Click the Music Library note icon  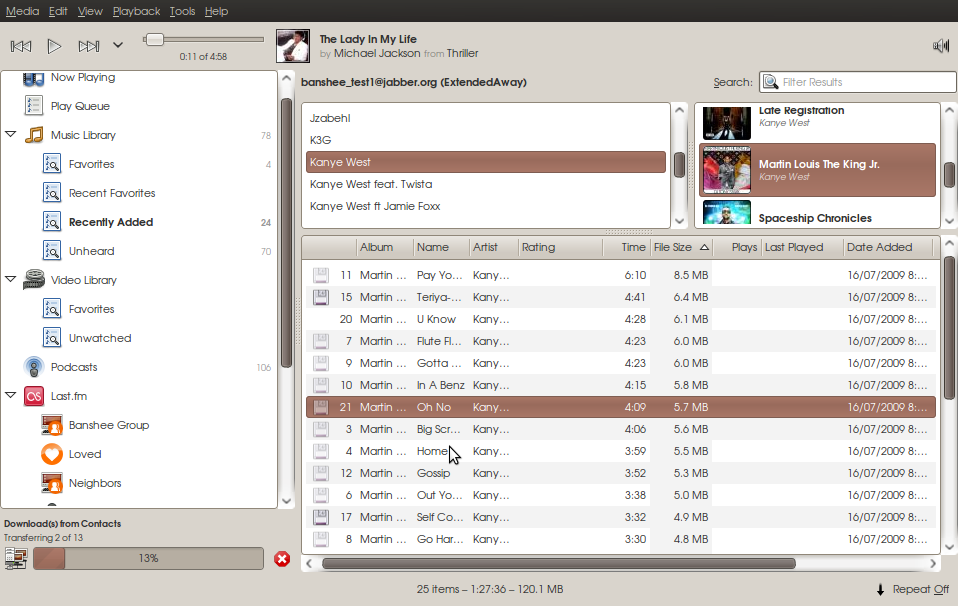tap(34, 135)
